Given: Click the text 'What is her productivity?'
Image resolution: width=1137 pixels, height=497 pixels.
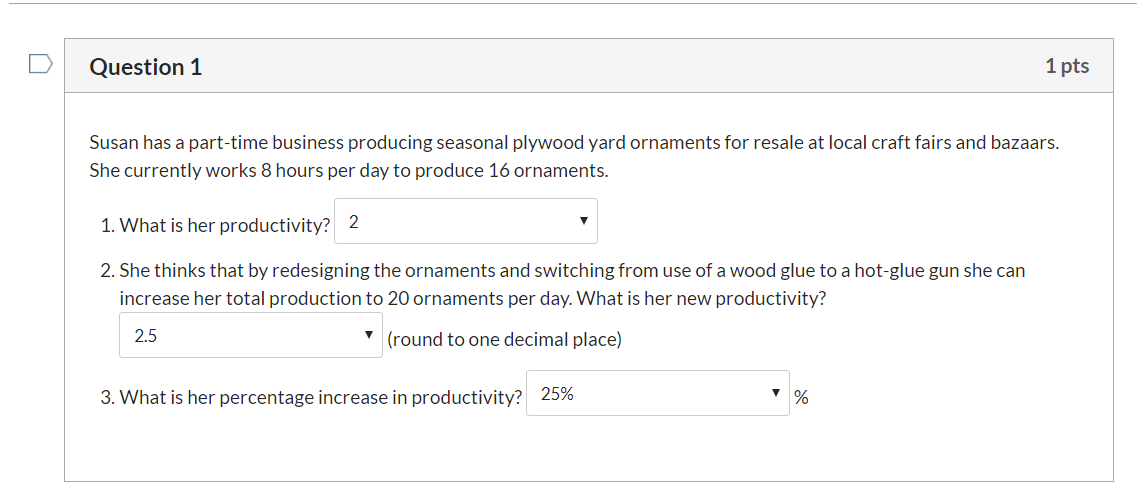Looking at the screenshot, I should click(225, 226).
